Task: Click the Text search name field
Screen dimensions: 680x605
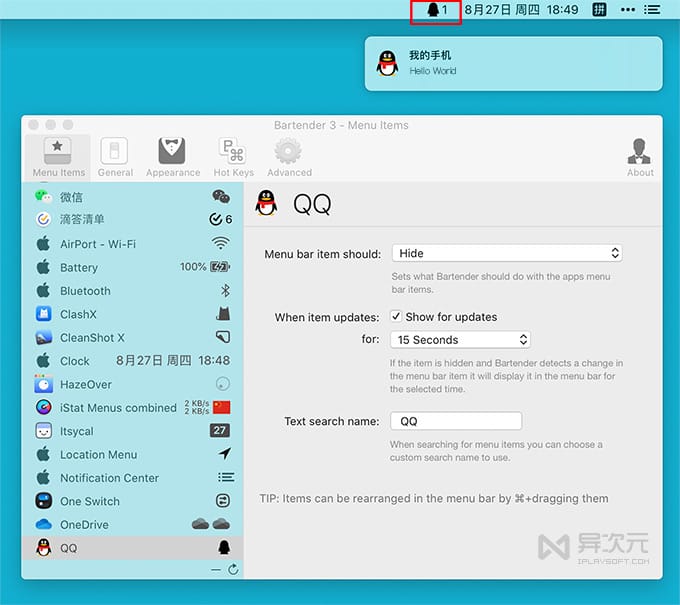Action: click(x=456, y=421)
